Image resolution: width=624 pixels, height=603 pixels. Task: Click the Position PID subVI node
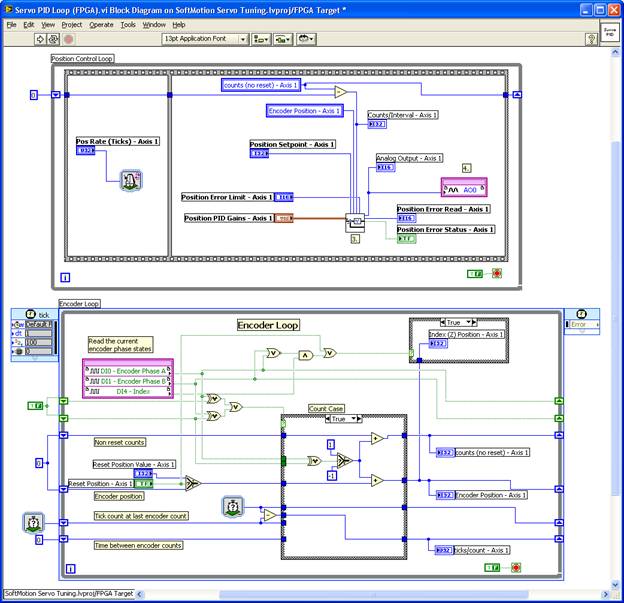pyautogui.click(x=356, y=222)
